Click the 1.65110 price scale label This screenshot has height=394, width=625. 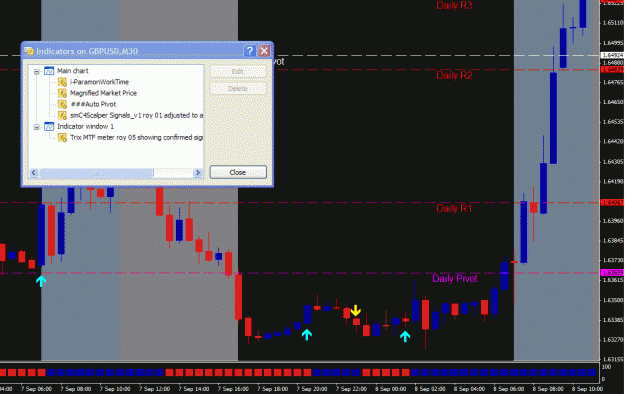(x=613, y=23)
